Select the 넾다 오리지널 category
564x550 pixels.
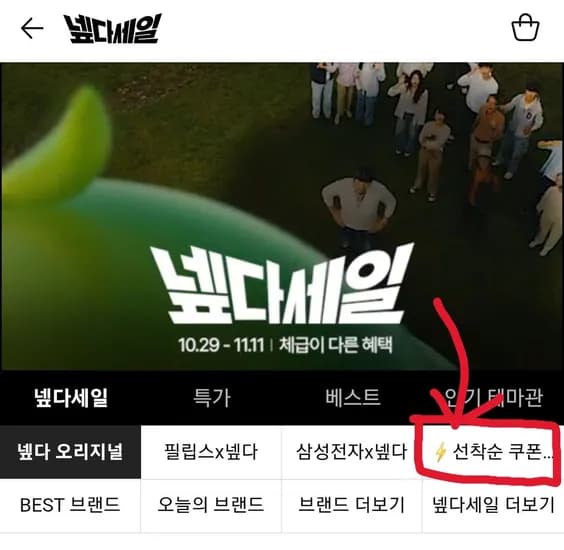coord(70,452)
